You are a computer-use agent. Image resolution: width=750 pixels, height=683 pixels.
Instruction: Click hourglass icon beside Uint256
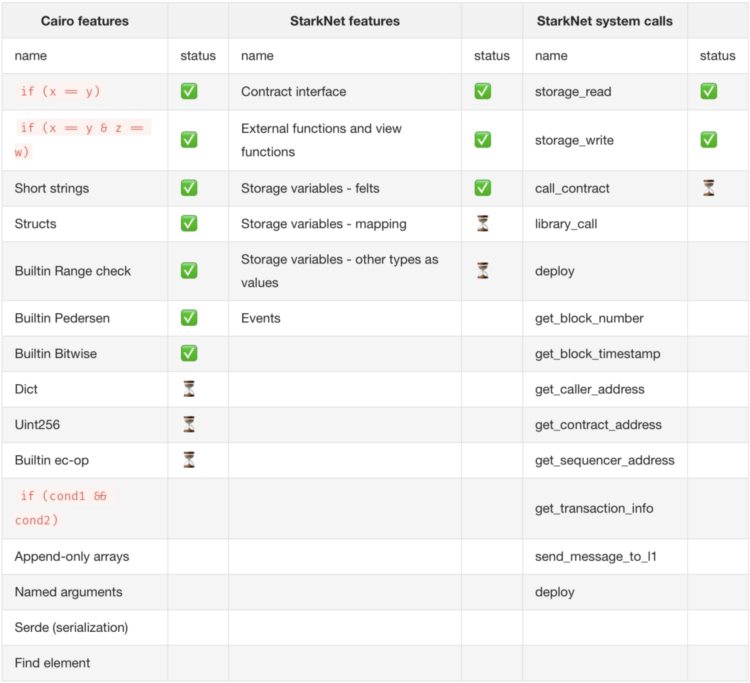(189, 425)
